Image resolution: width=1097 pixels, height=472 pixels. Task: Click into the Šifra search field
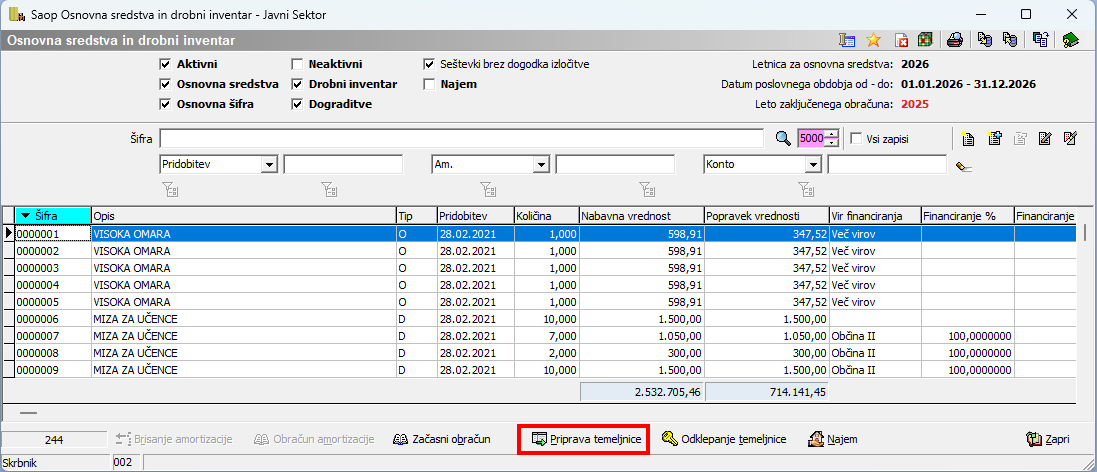(x=462, y=138)
